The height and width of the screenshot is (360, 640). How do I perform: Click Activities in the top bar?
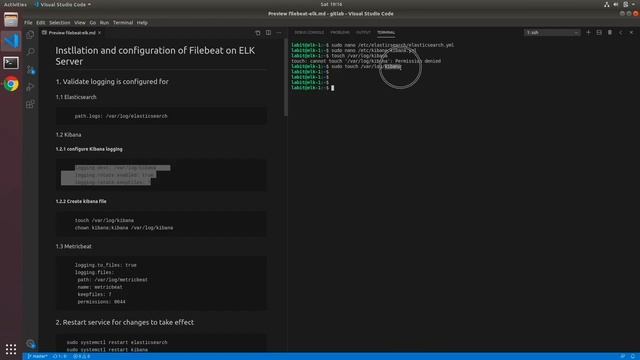[15, 4]
